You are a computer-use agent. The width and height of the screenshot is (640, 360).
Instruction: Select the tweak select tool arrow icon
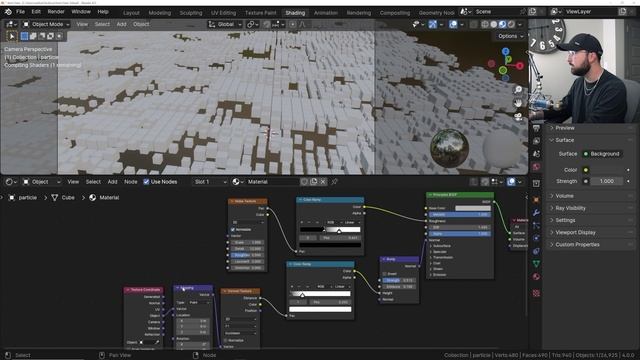tap(12, 36)
